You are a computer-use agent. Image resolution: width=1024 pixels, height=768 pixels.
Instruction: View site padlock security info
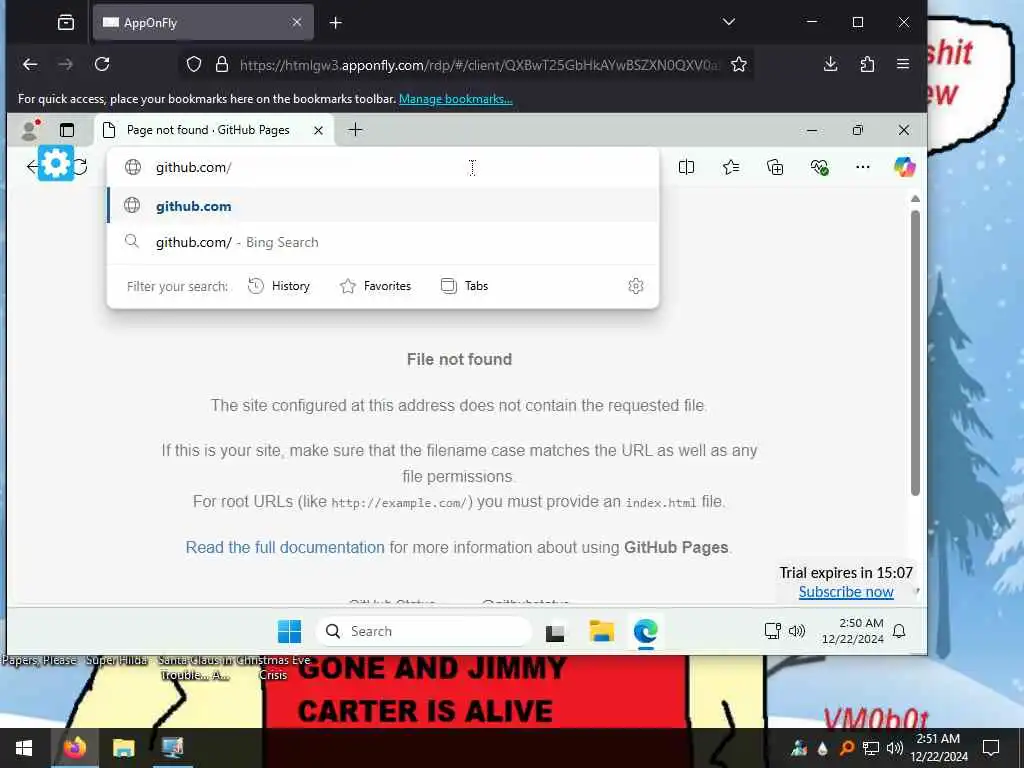222,65
